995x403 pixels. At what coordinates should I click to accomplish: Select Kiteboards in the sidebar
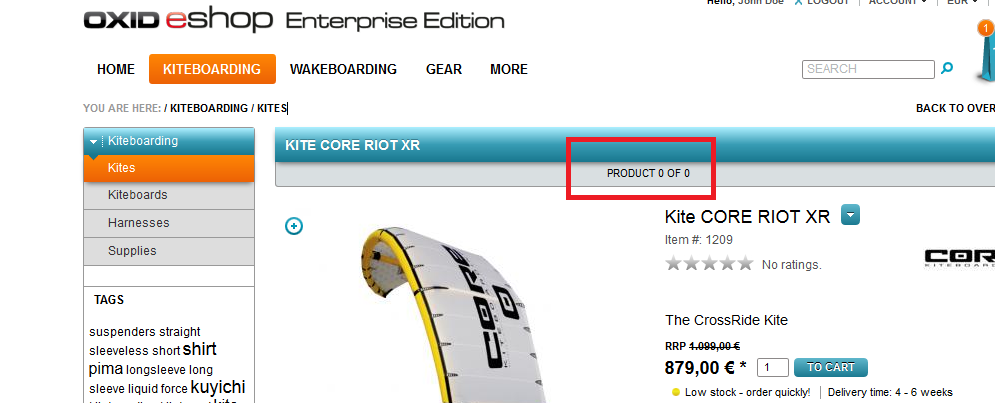(138, 195)
